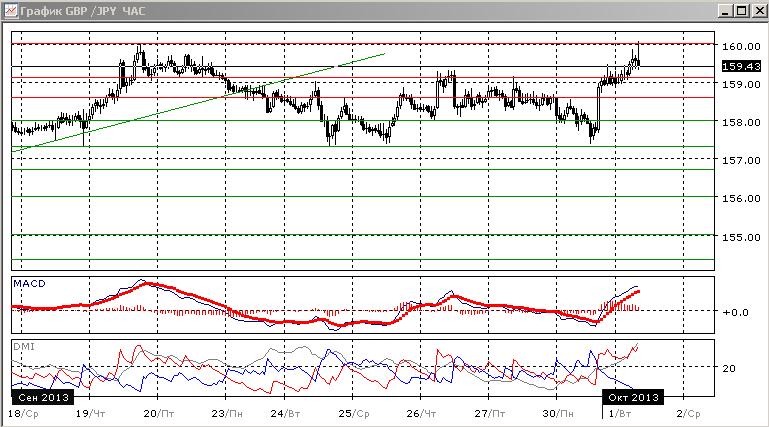Click the 1/Вт date label

(619, 414)
